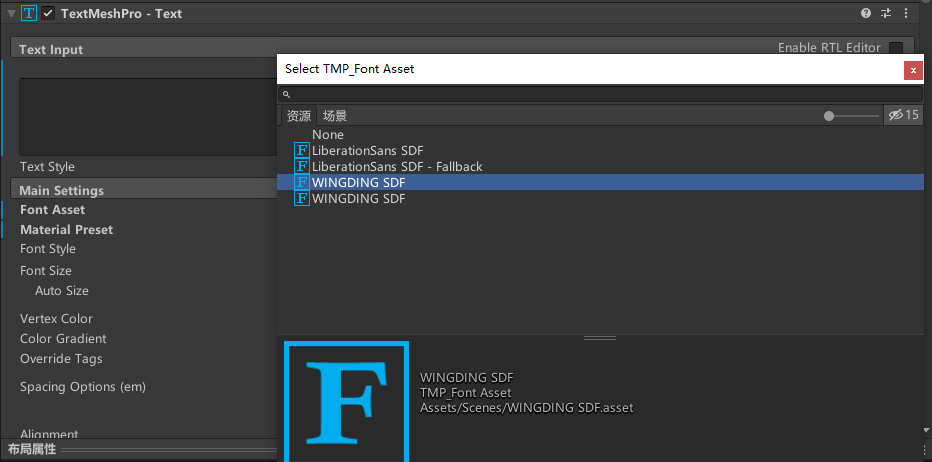Select LiberationSans SDF - Fallback asset
932x462 pixels.
(x=600, y=166)
